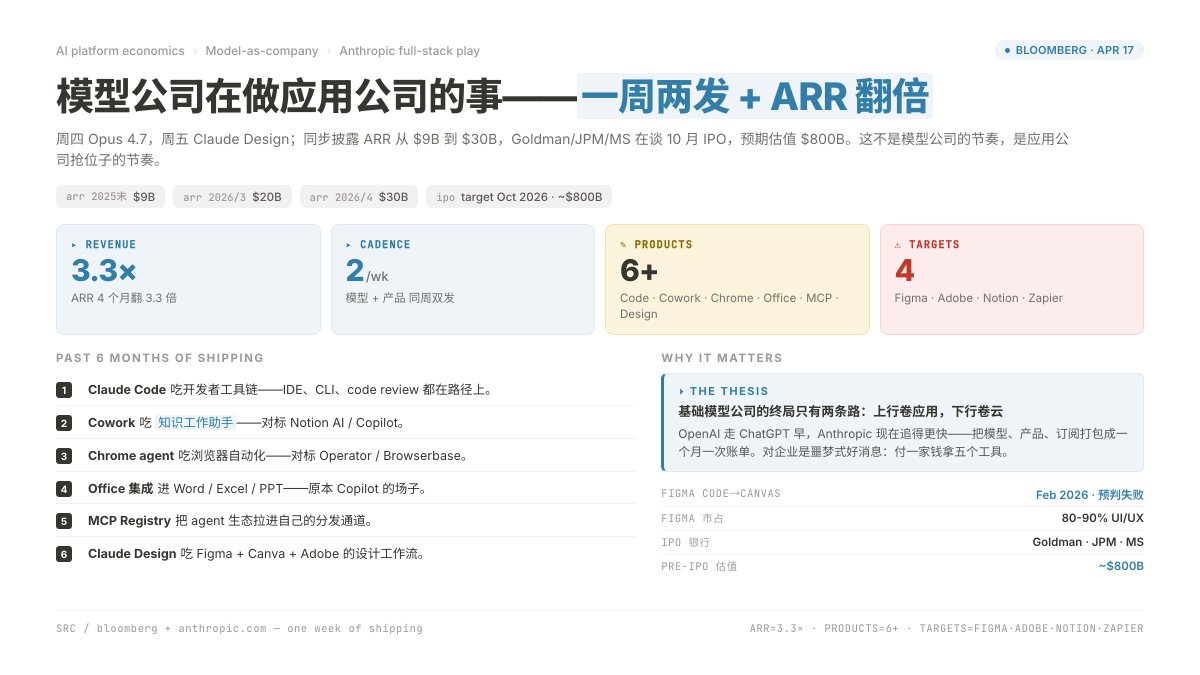This screenshot has height=675, width=1200.
Task: Click the REVENUE card triangle icon
Action: pos(74,245)
